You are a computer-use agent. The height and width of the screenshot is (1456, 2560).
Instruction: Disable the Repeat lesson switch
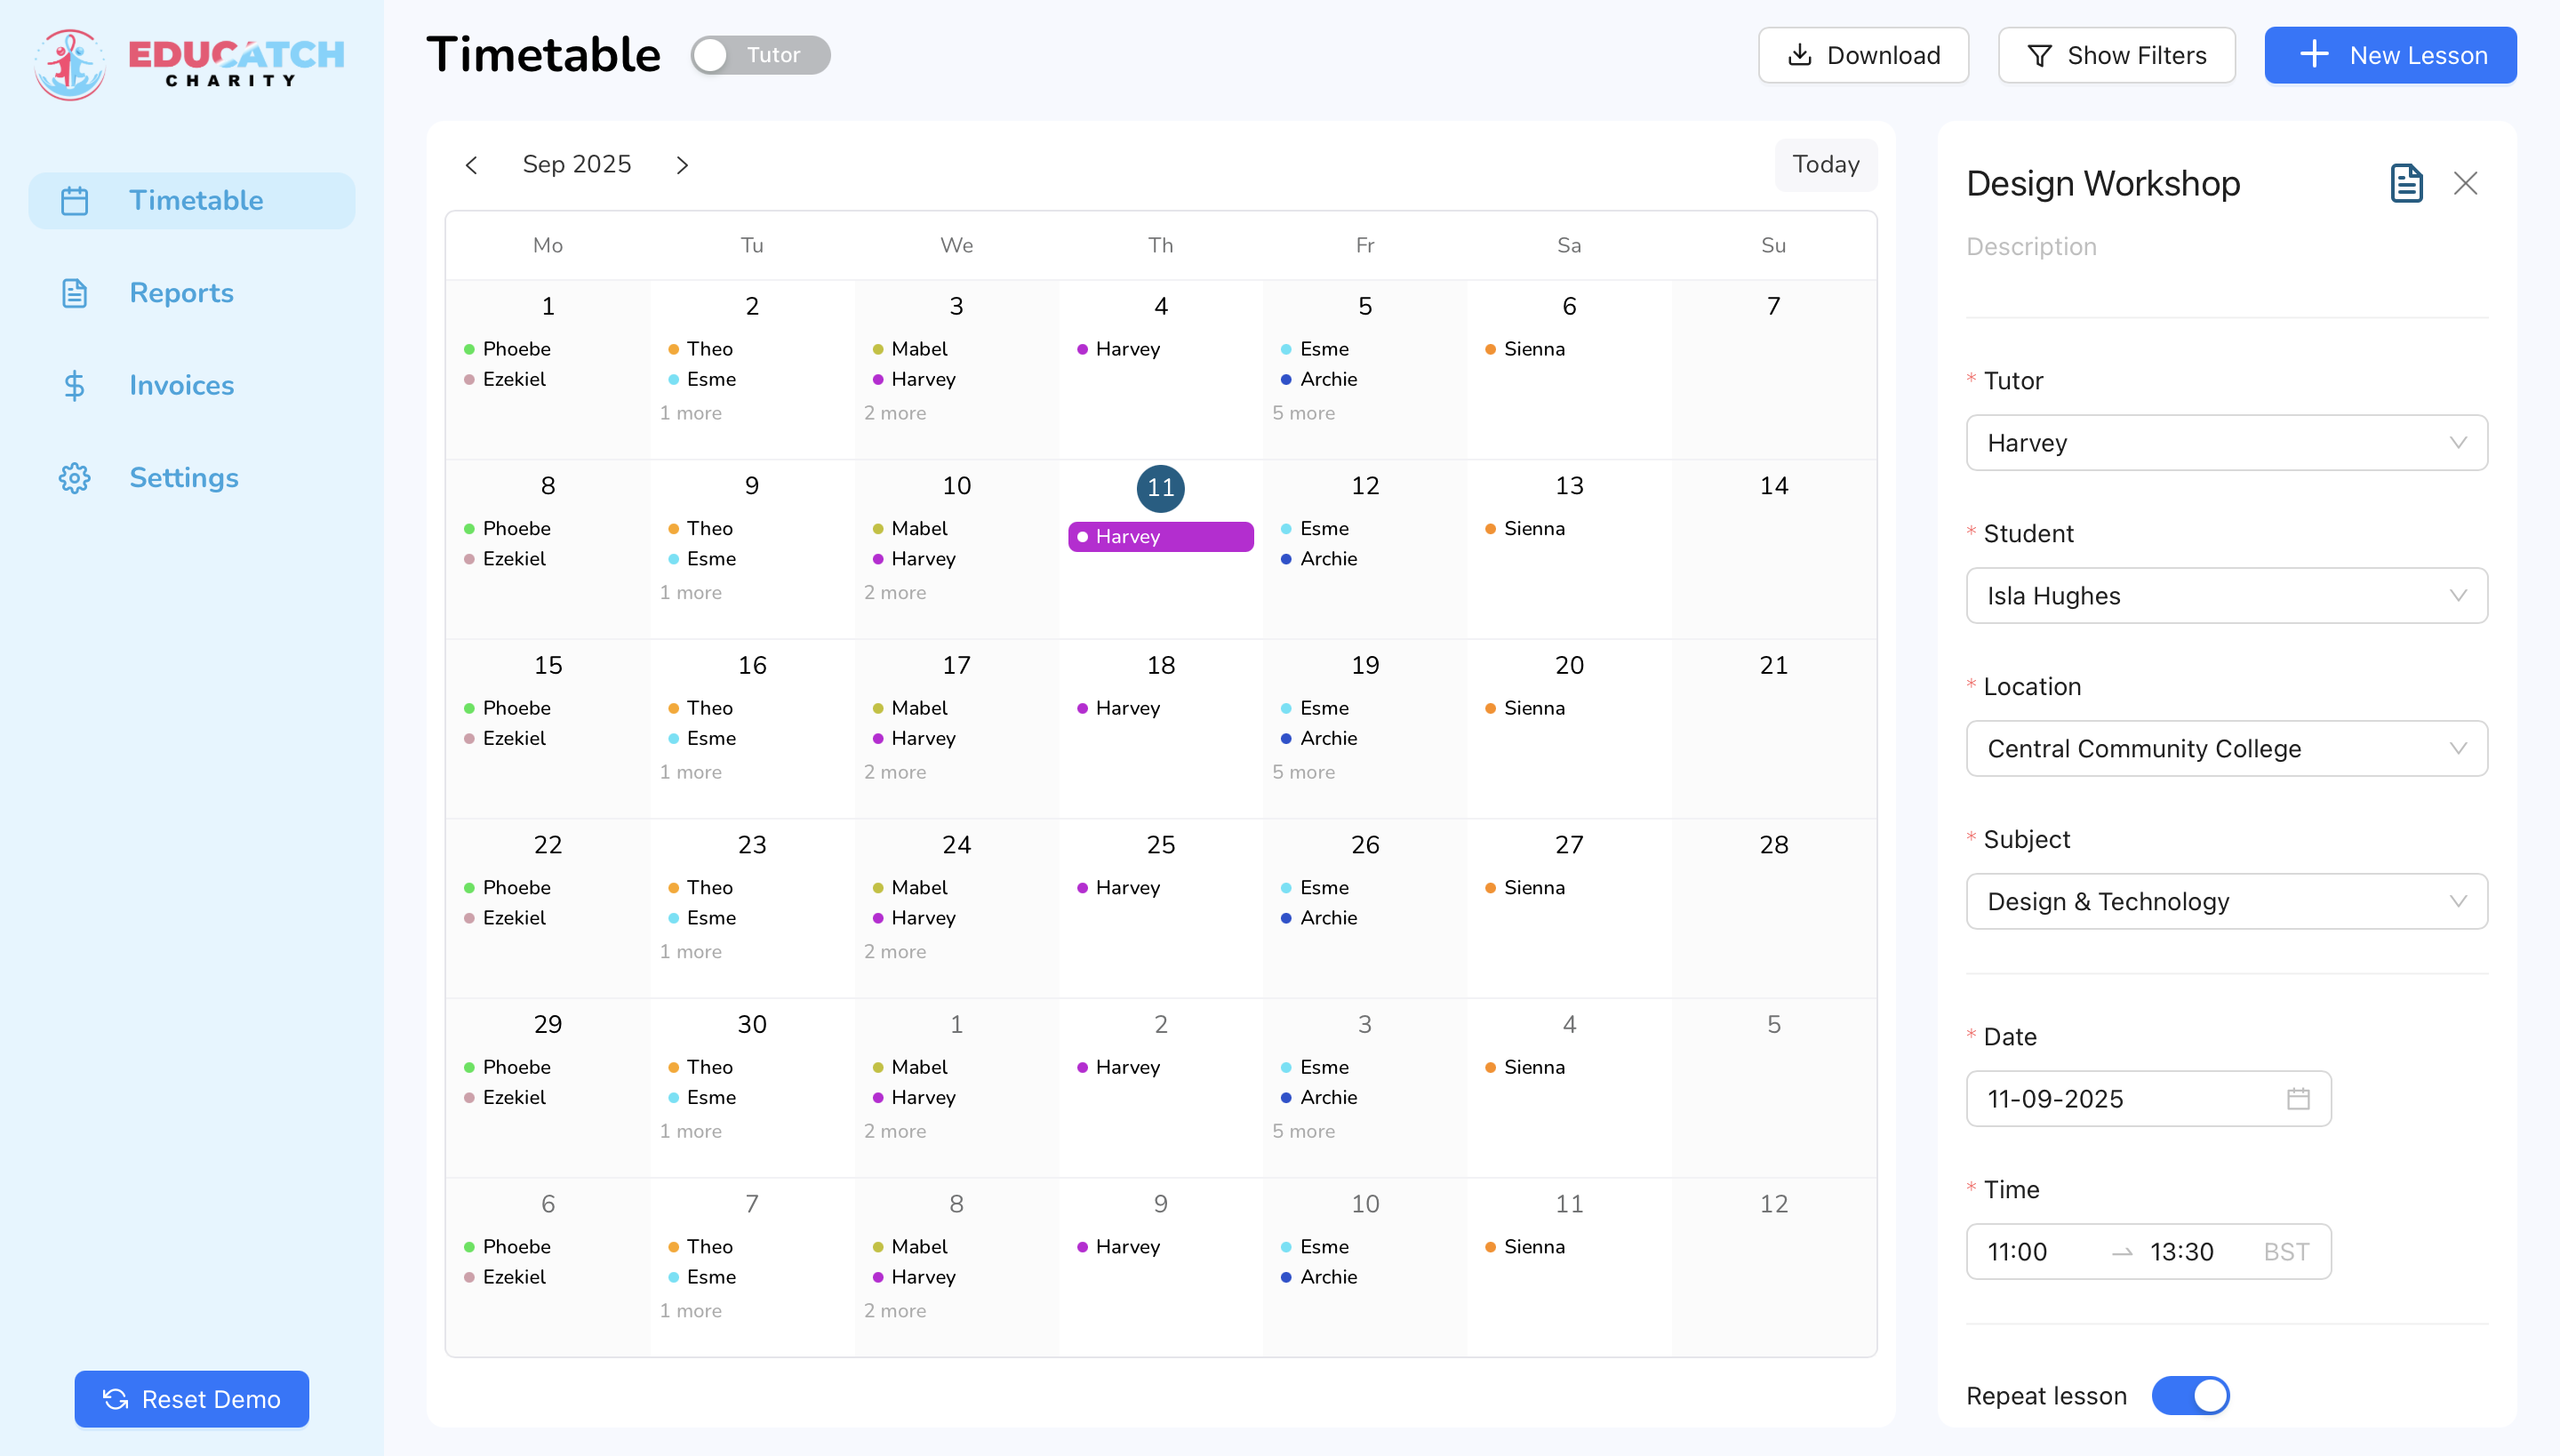tap(2190, 1395)
